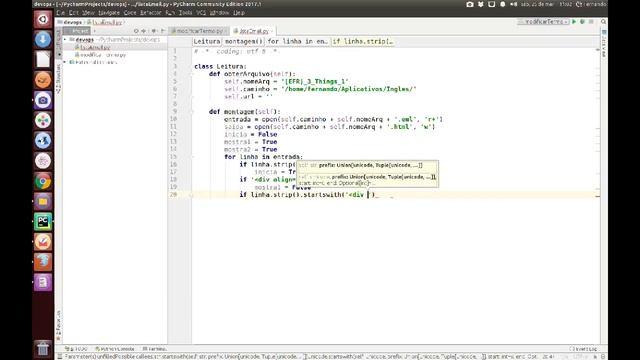
Task: Open the Refactor menu
Action: point(151,13)
